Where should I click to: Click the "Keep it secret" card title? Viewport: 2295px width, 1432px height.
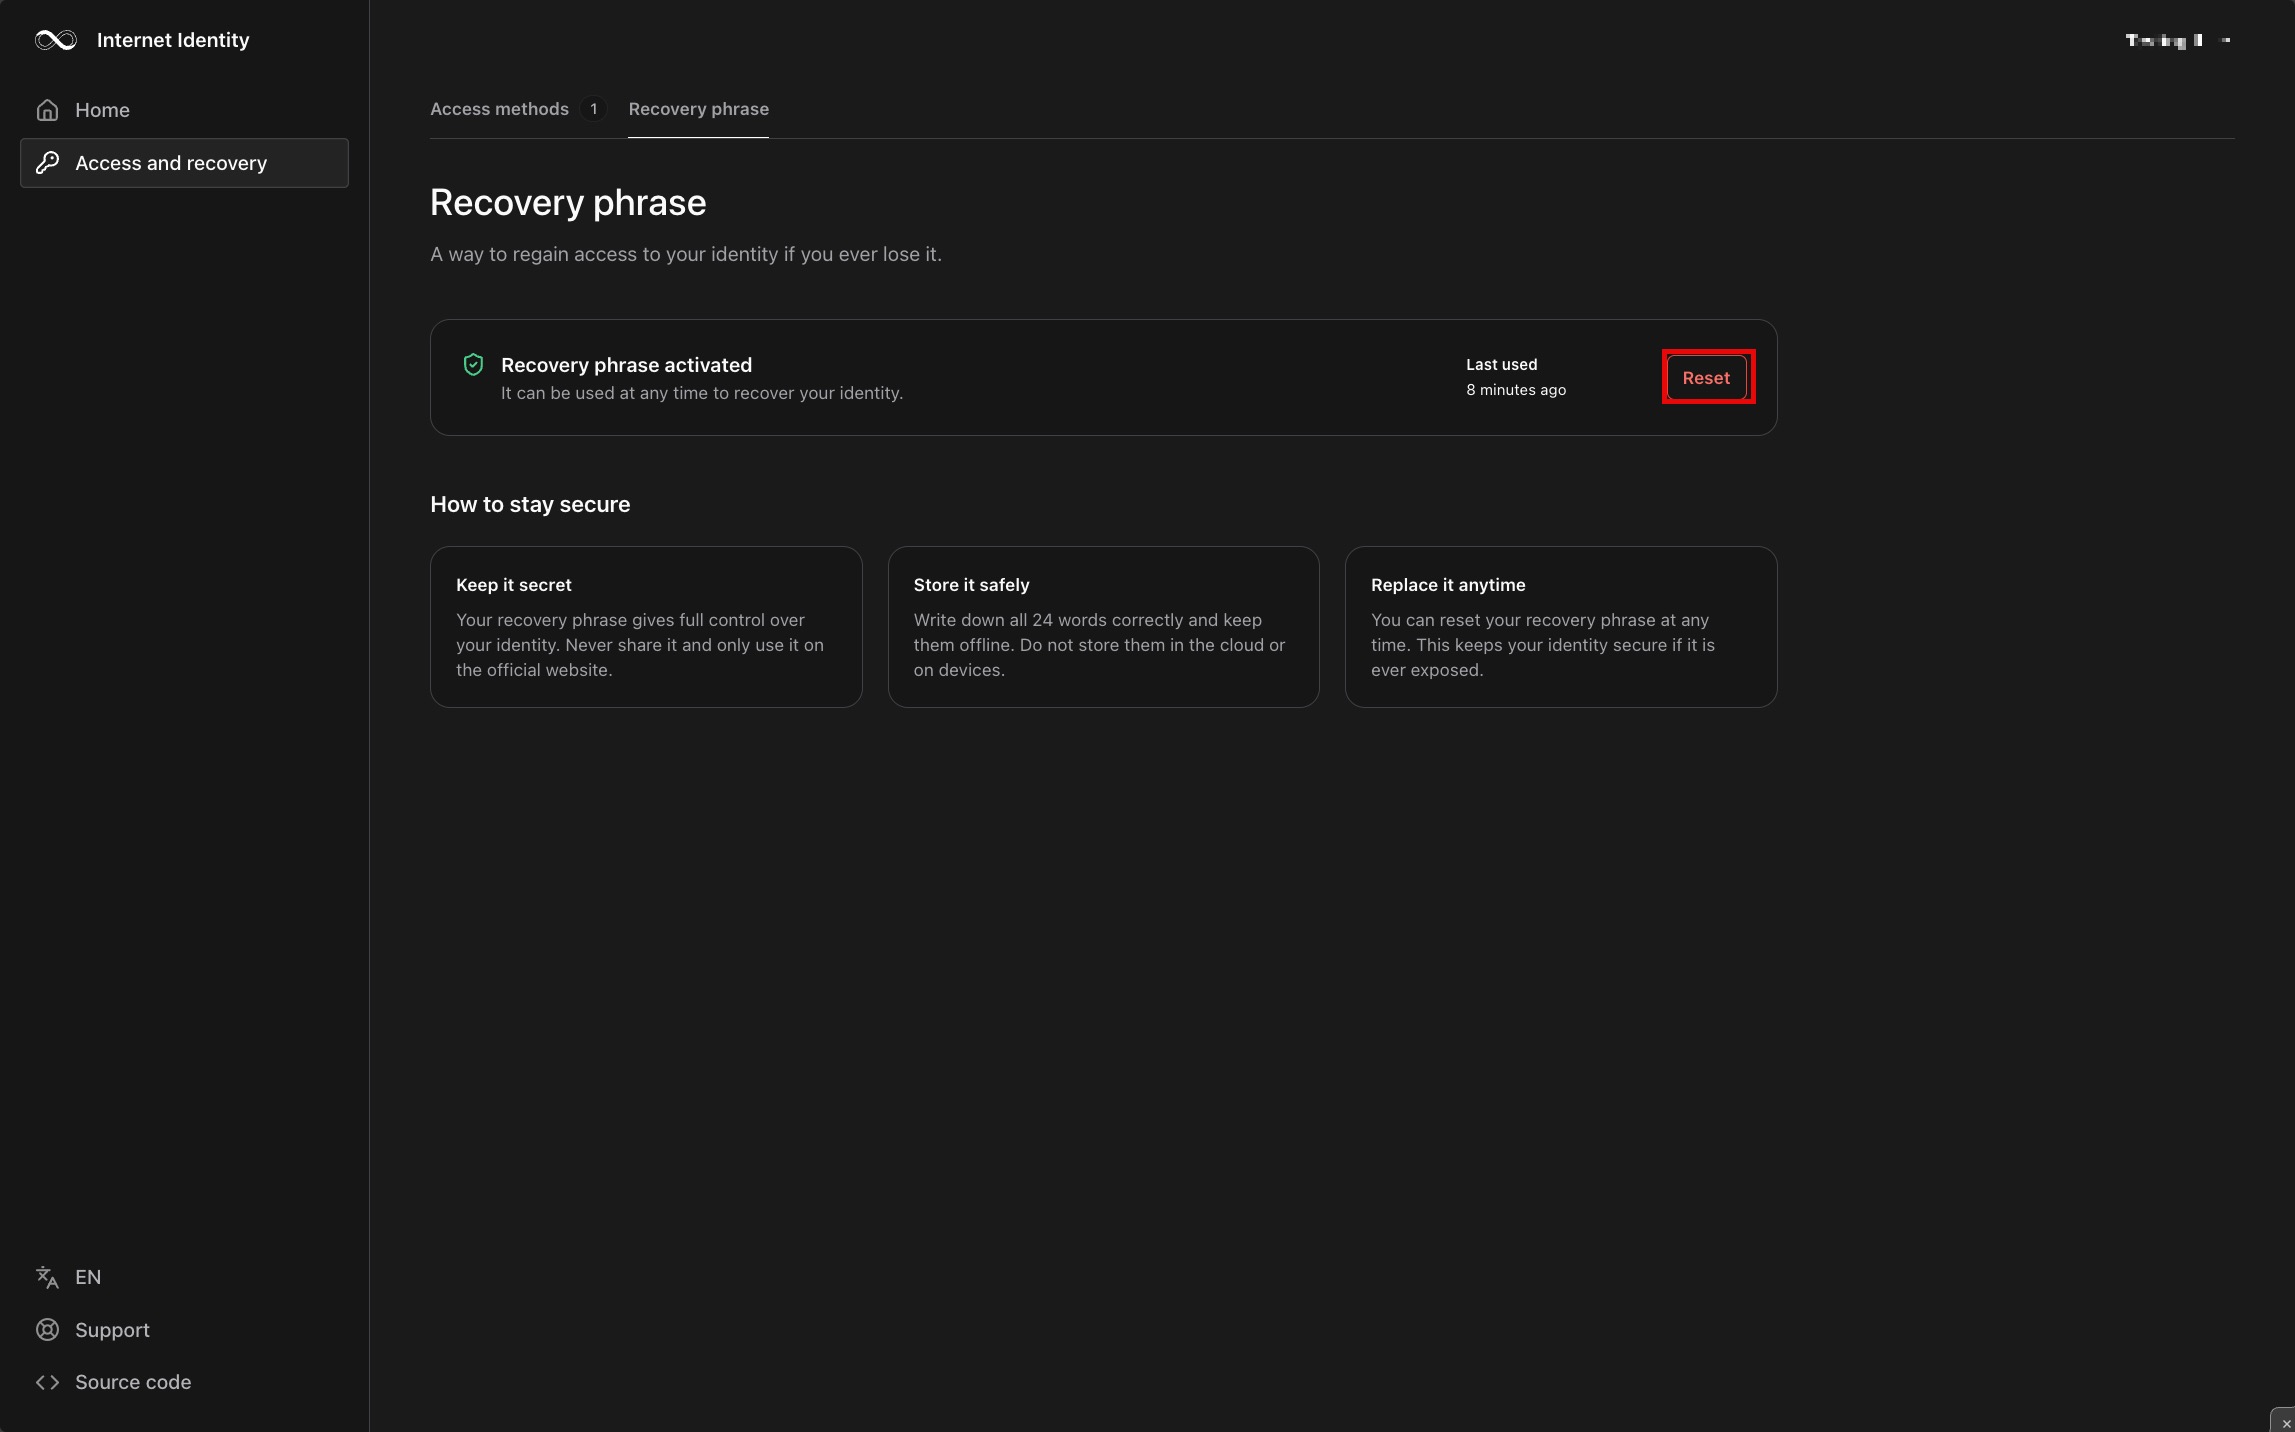point(514,585)
